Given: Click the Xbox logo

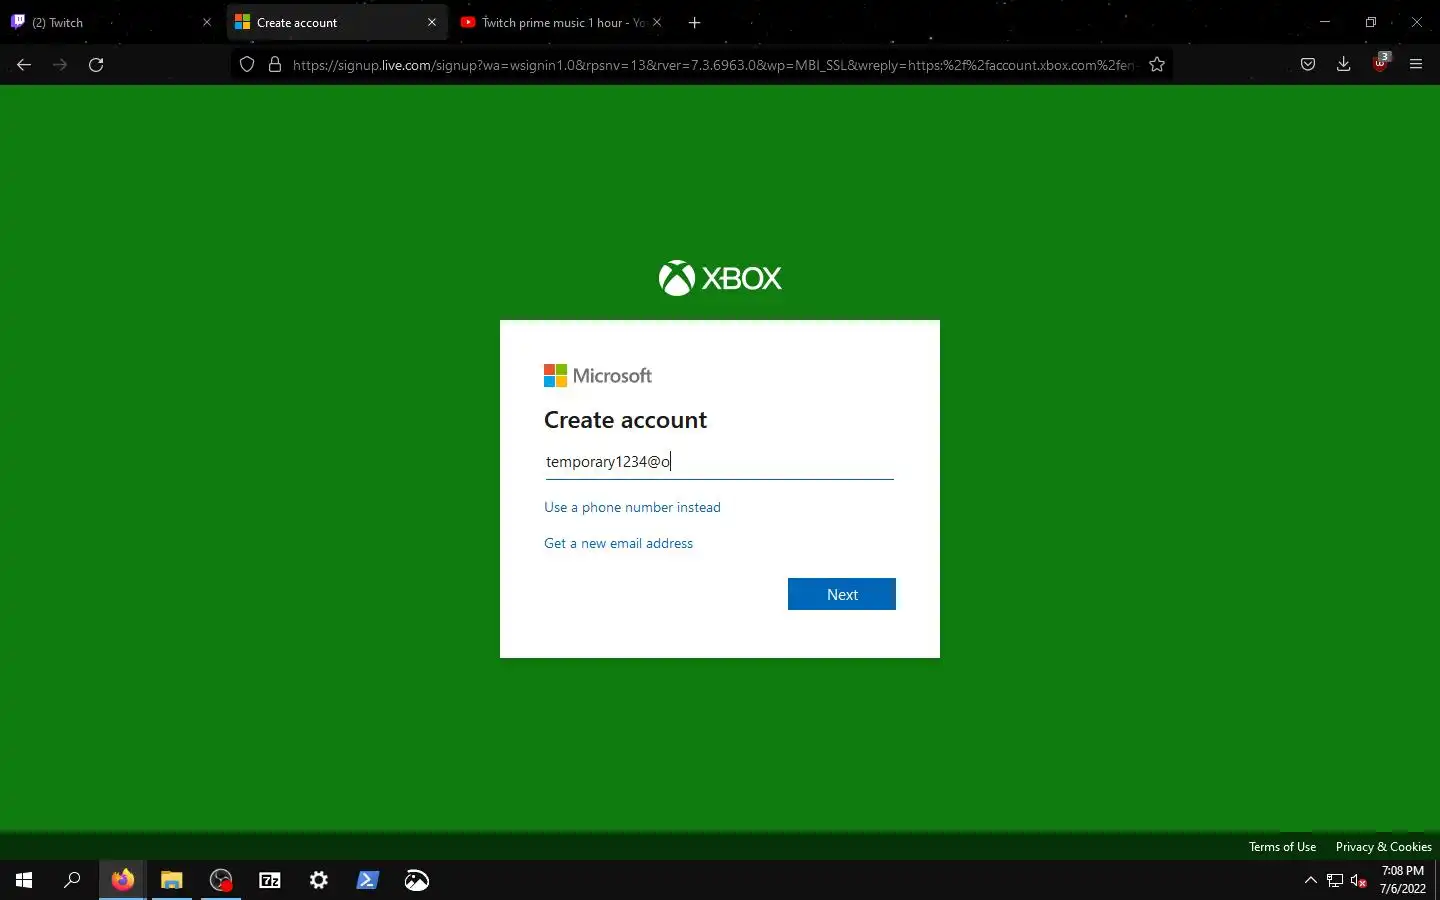Looking at the screenshot, I should (x=720, y=278).
